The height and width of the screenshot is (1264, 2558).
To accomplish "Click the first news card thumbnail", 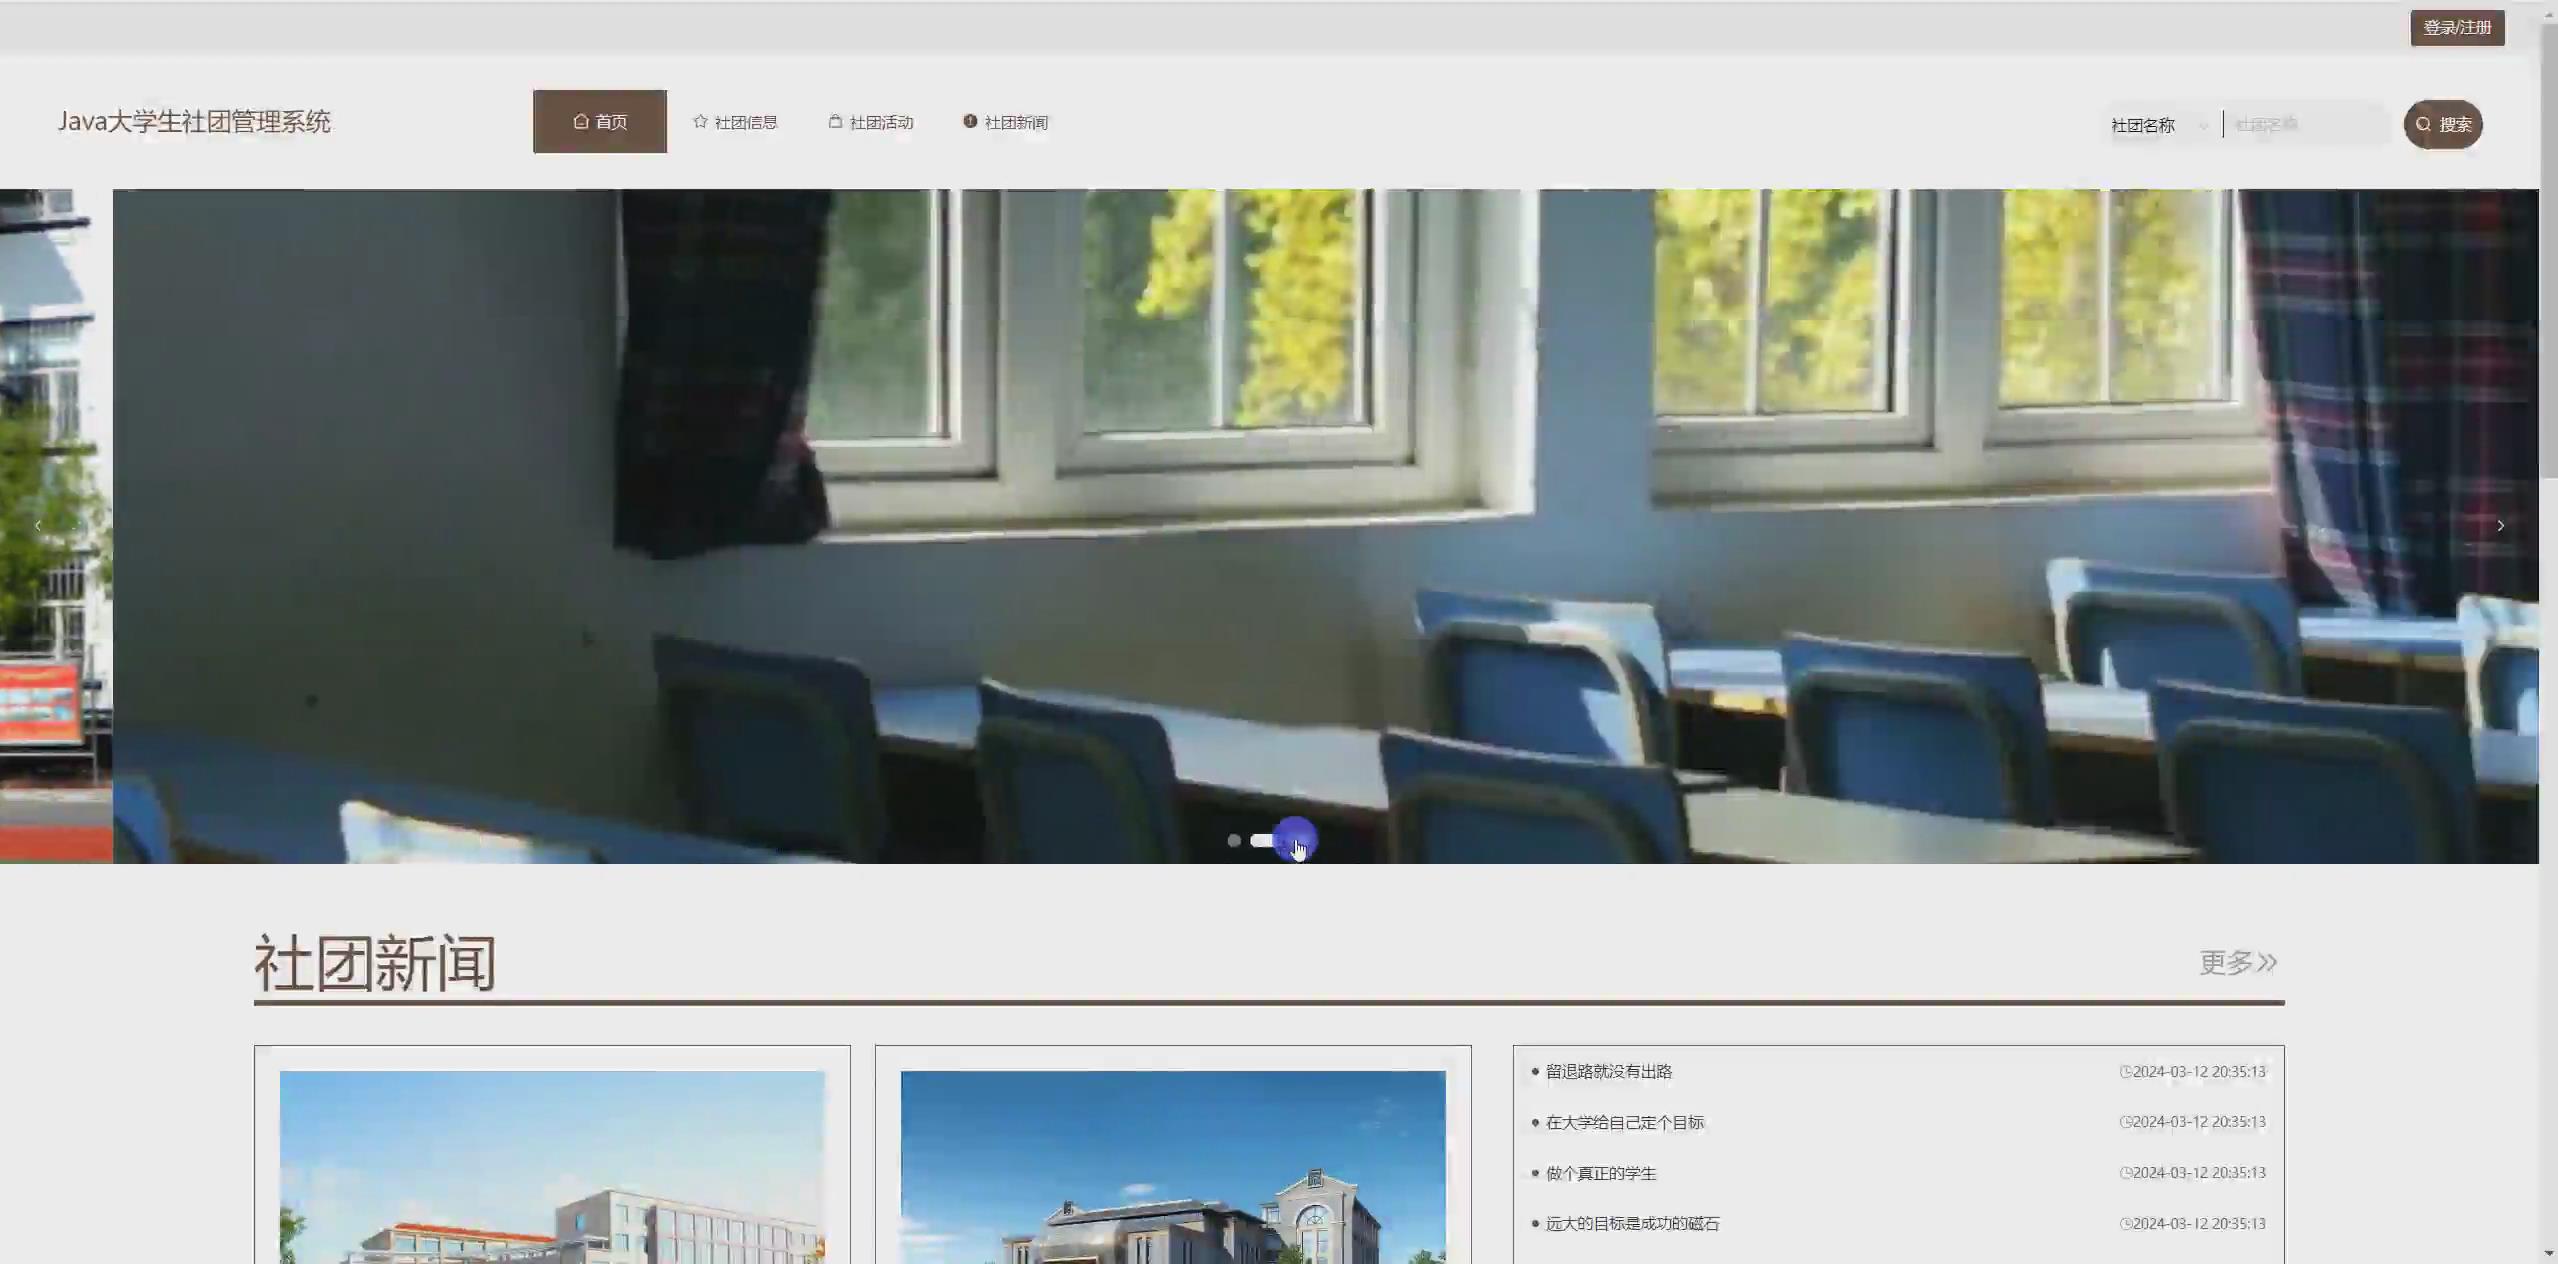I will point(552,1166).
